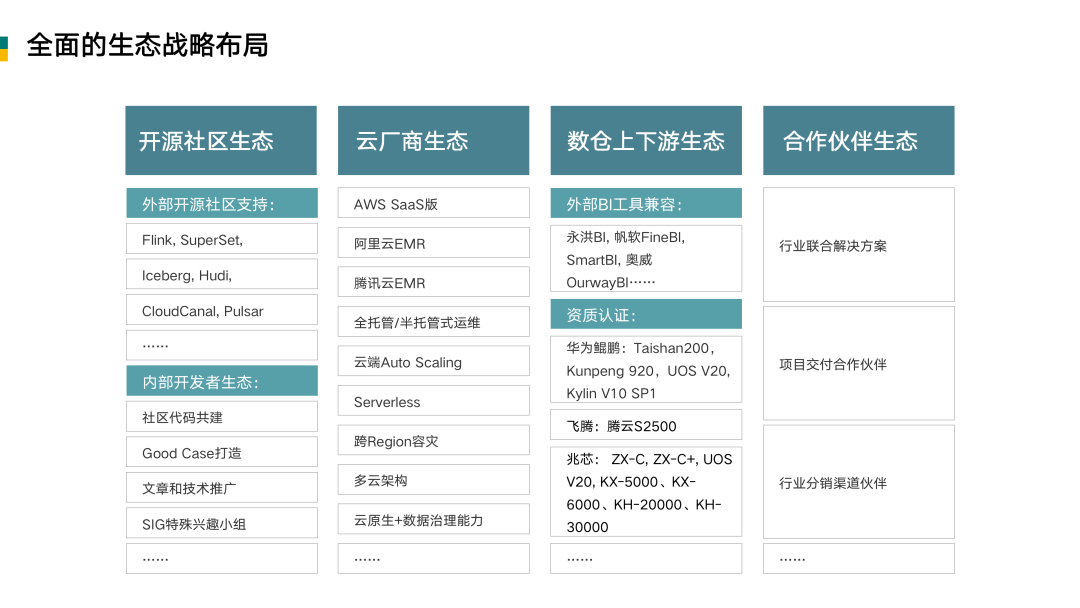
Task: Select the 云厂商生态 column header
Action: (x=433, y=140)
